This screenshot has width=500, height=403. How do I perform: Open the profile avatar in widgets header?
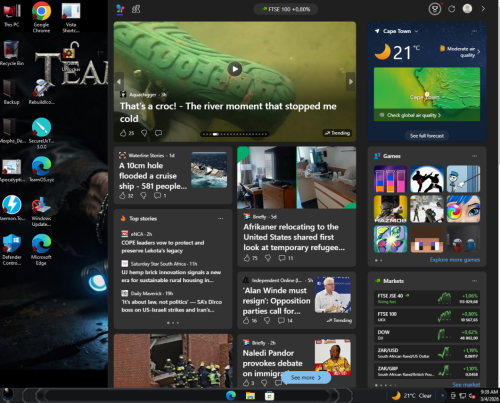[x=467, y=9]
